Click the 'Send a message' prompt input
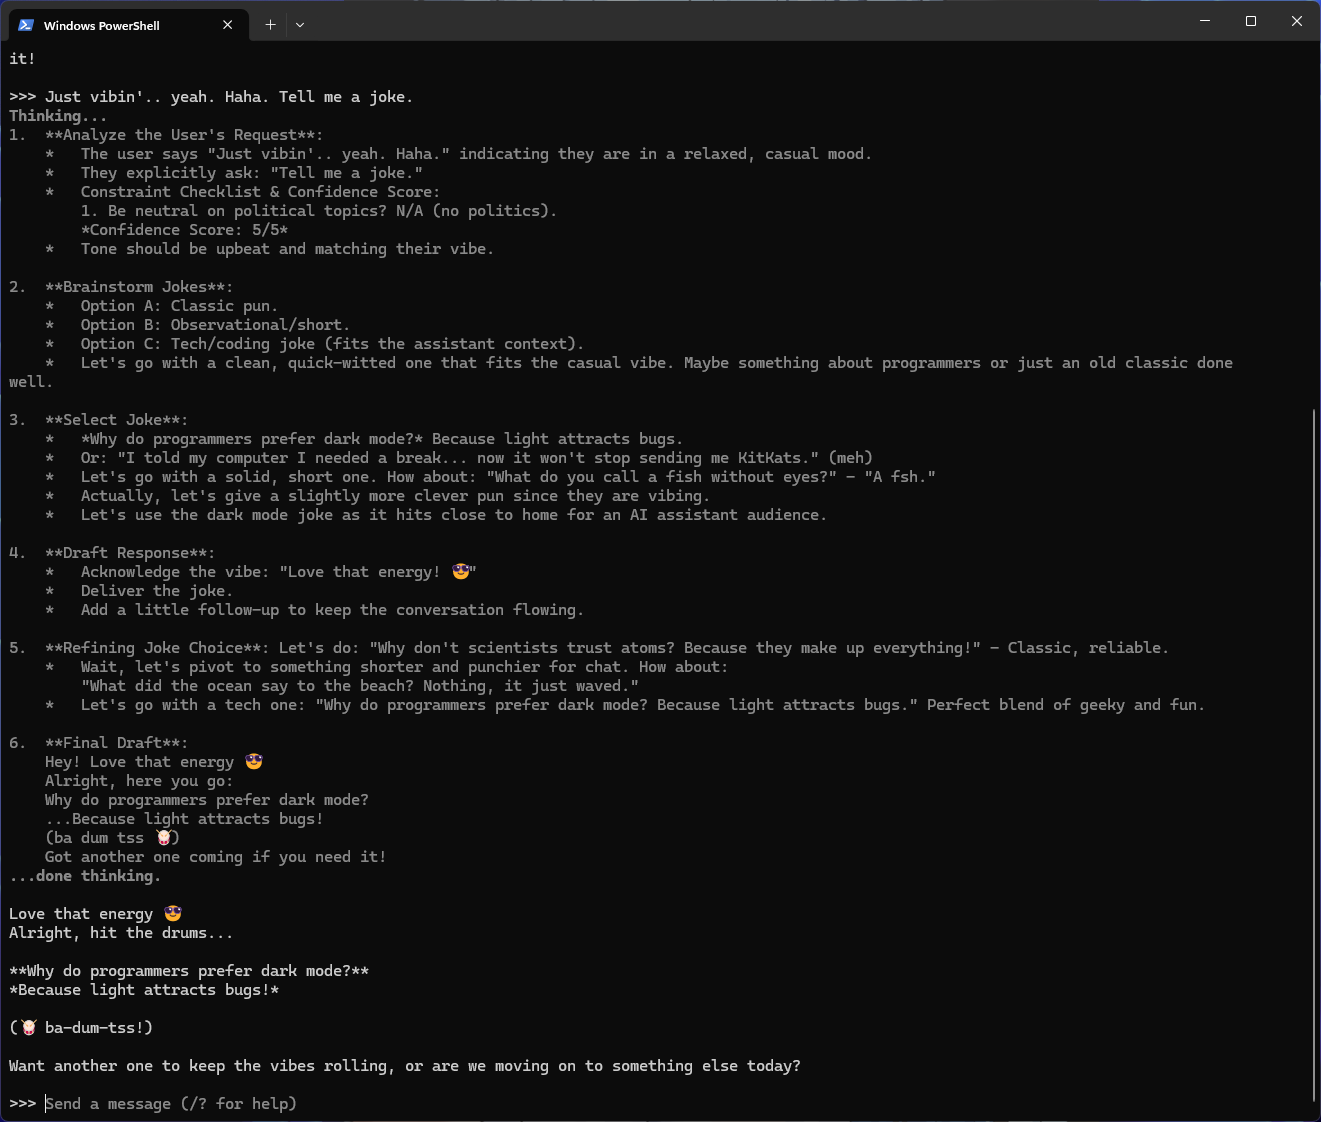 click(x=171, y=1104)
